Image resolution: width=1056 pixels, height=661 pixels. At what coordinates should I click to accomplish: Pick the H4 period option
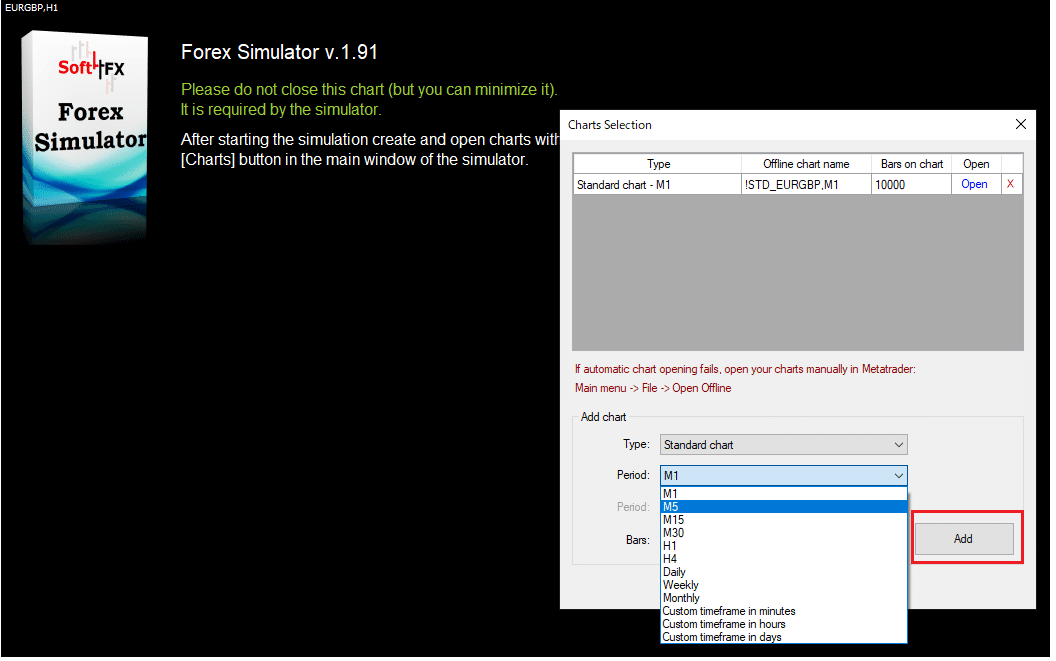[783, 559]
